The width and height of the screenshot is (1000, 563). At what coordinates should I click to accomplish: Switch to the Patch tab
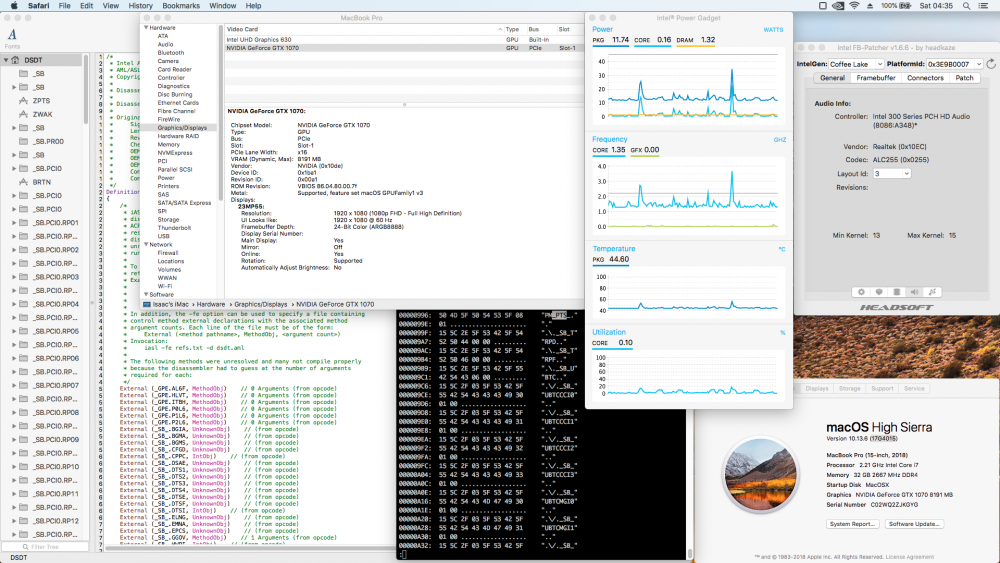pyautogui.click(x=964, y=78)
